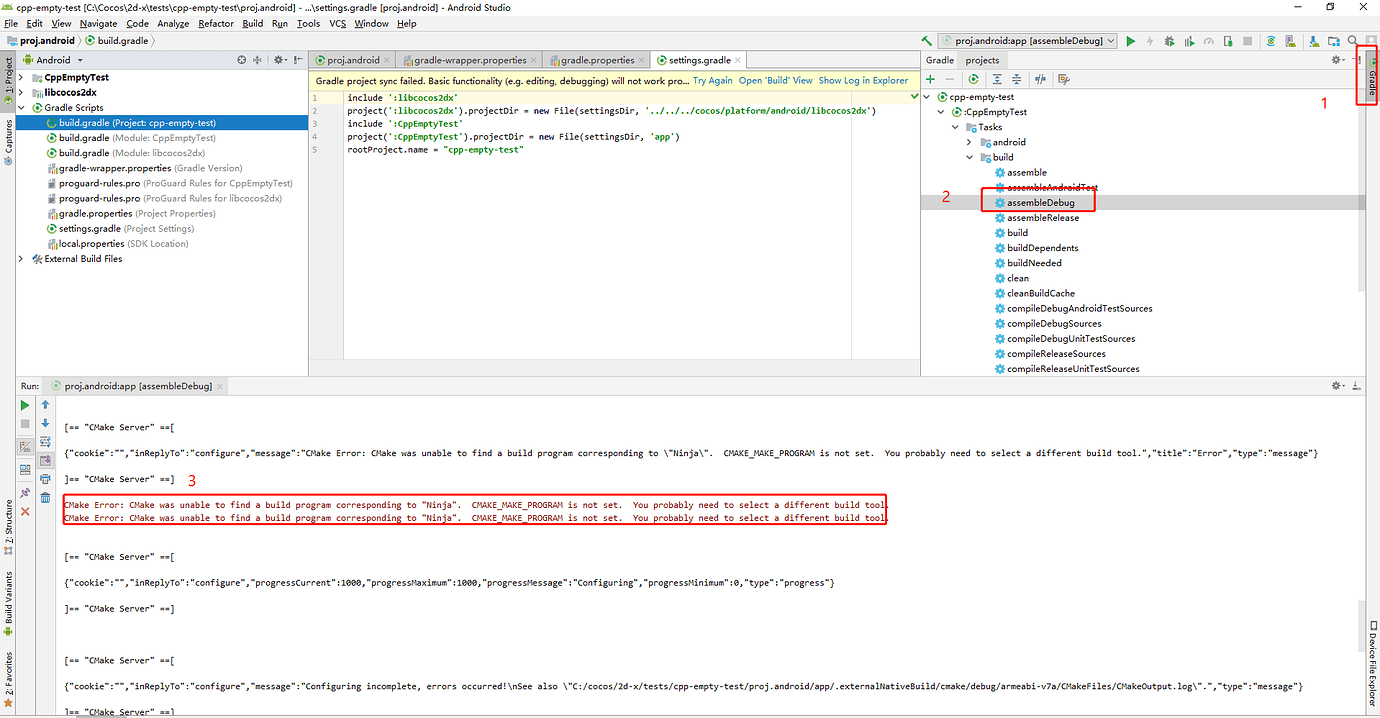Clear the Run console with trash icon
This screenshot has height=718, width=1380.
(x=45, y=497)
